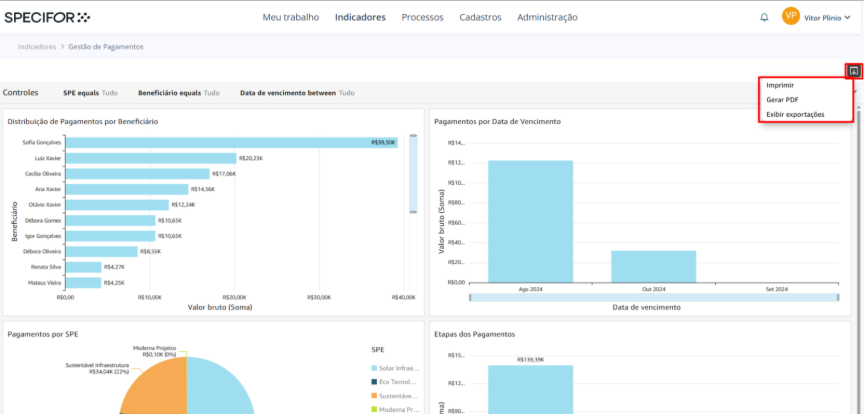Click the Débora Oliveira bar

(101, 251)
